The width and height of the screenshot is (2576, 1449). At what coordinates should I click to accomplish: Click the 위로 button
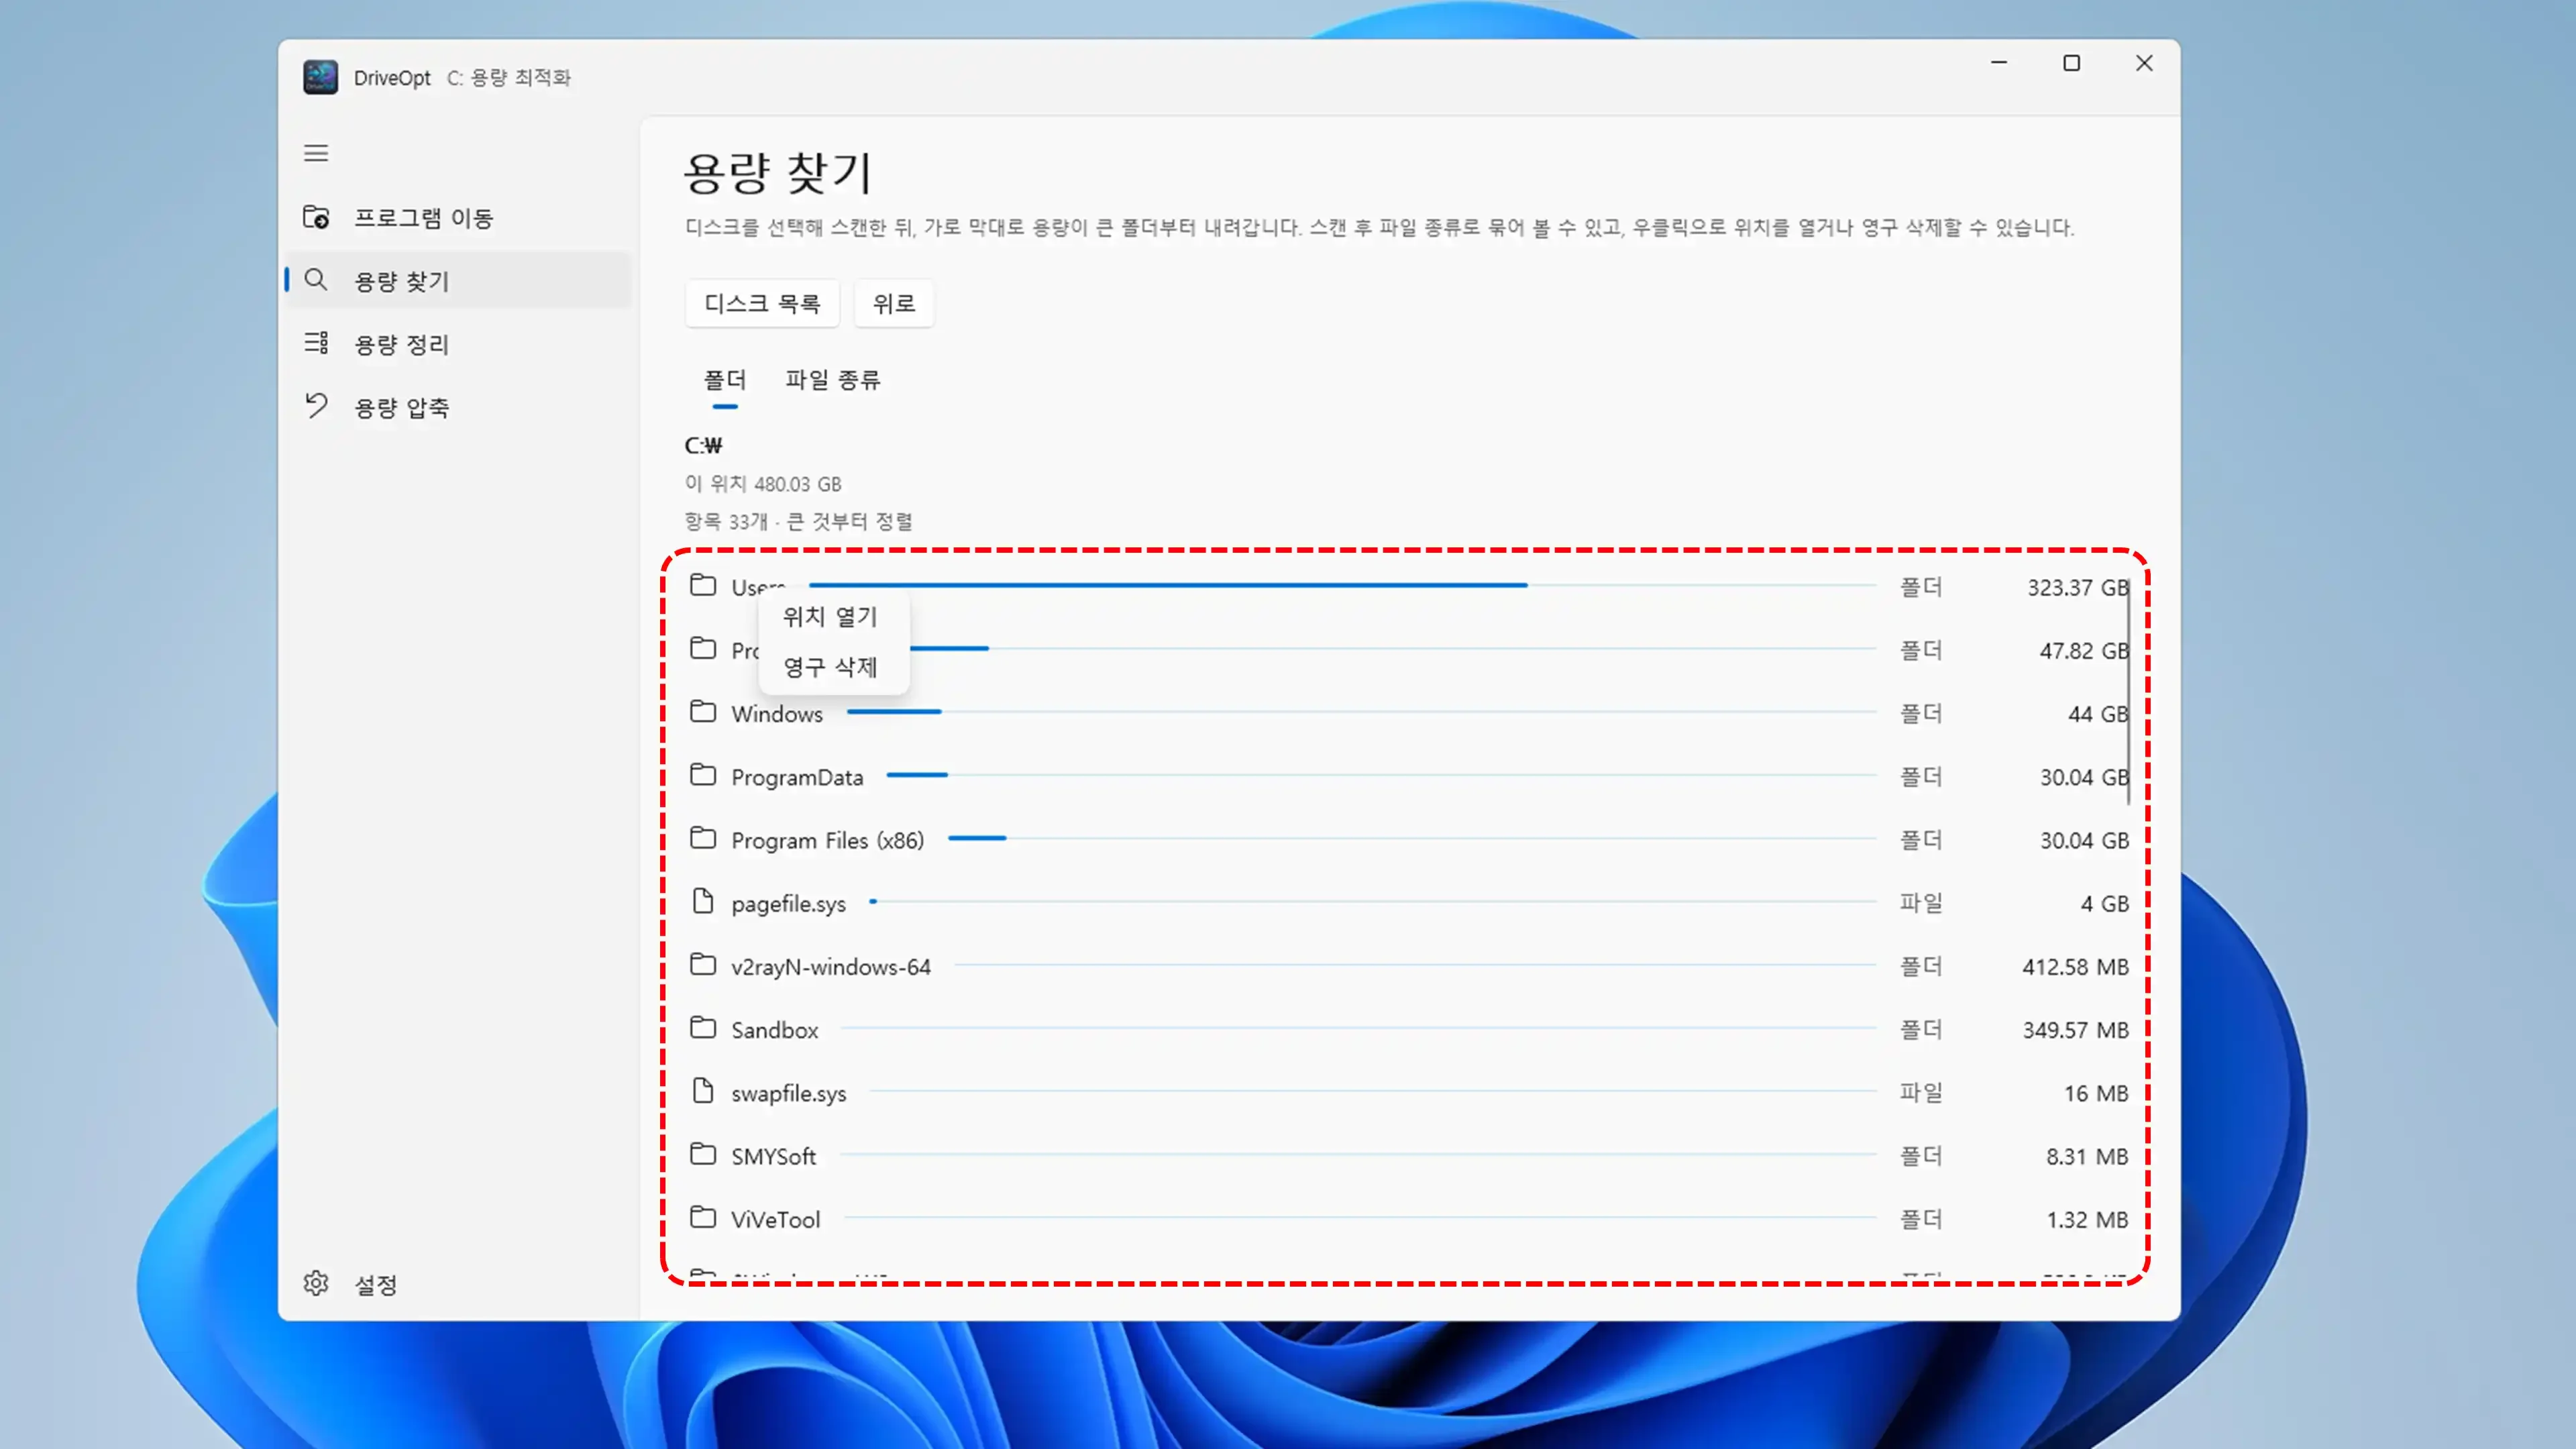[894, 303]
